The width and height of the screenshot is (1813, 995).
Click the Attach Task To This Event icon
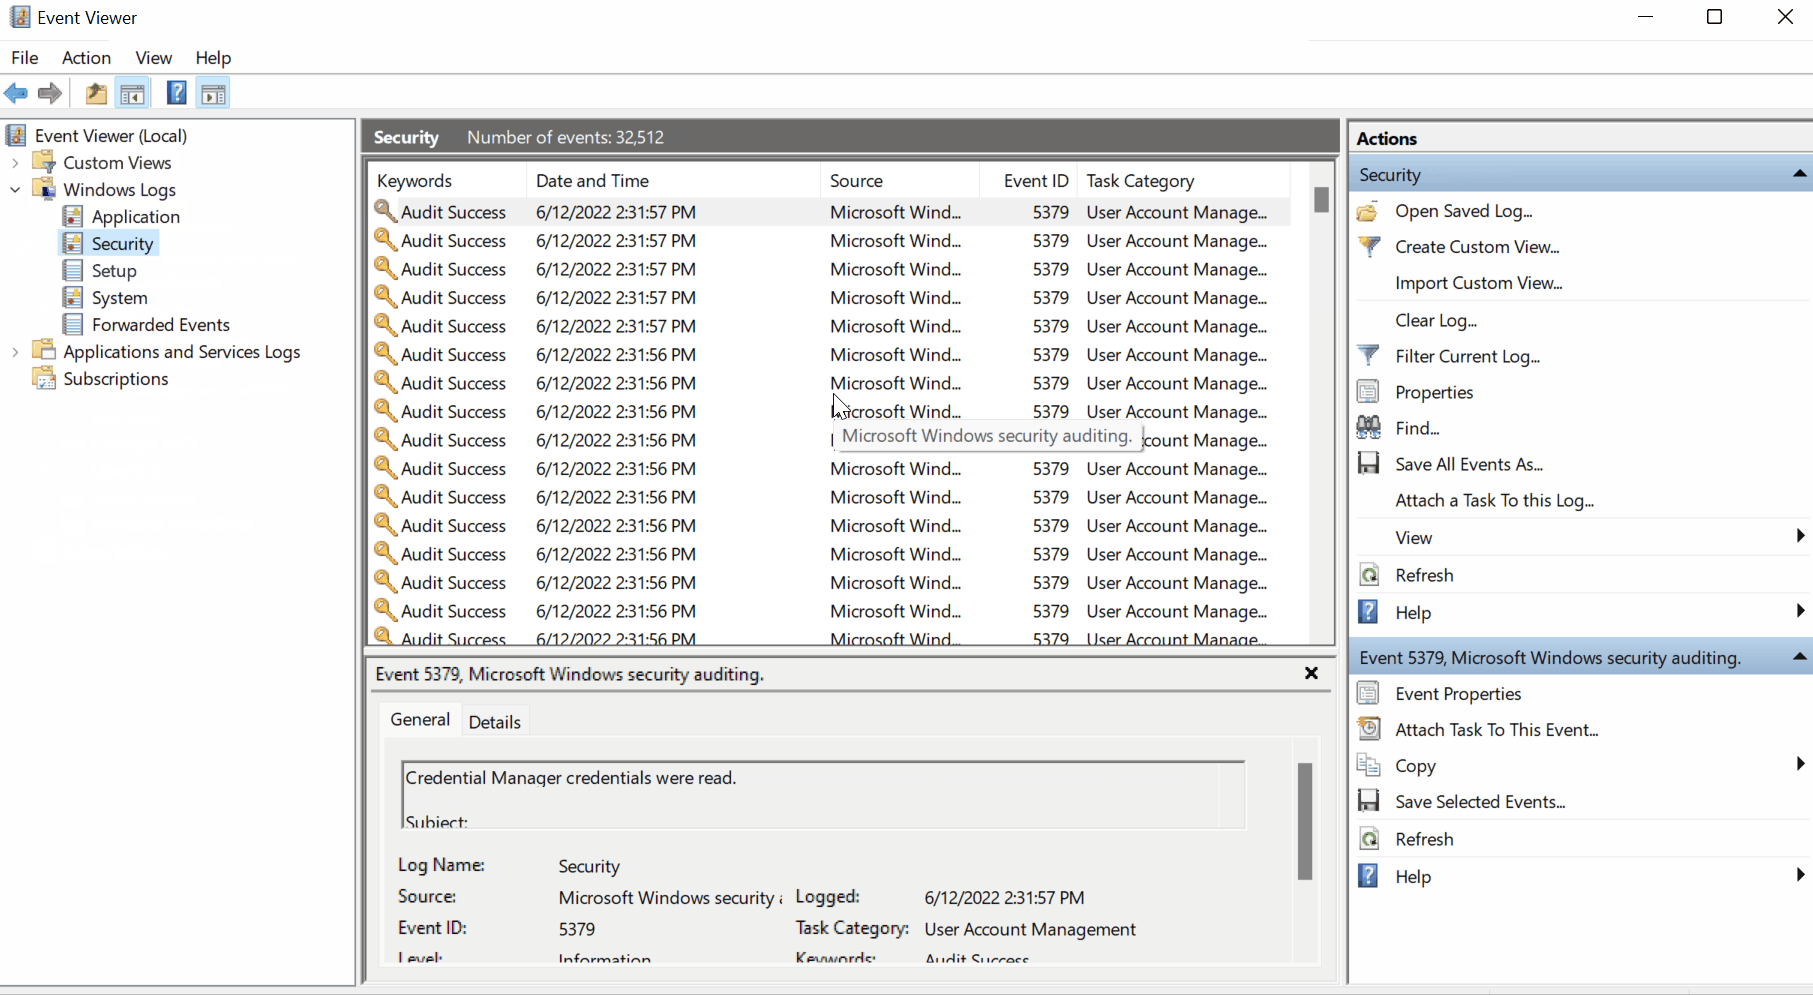[1368, 730]
